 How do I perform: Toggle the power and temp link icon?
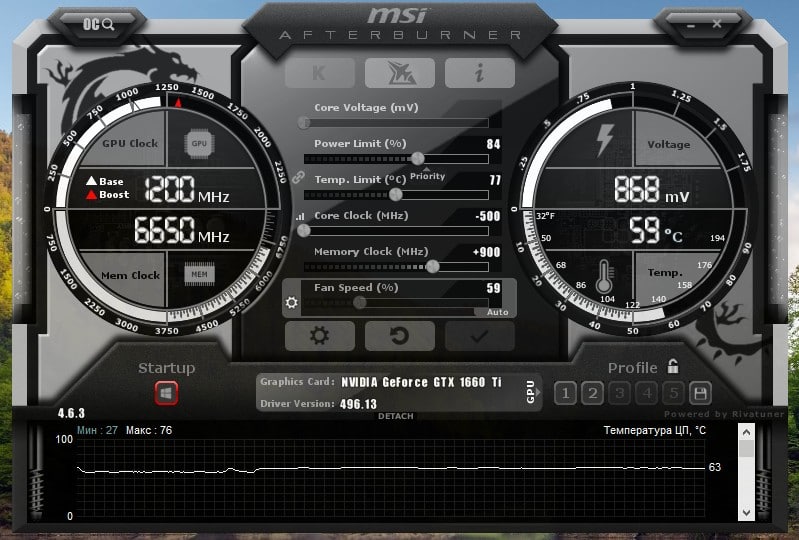pos(298,177)
